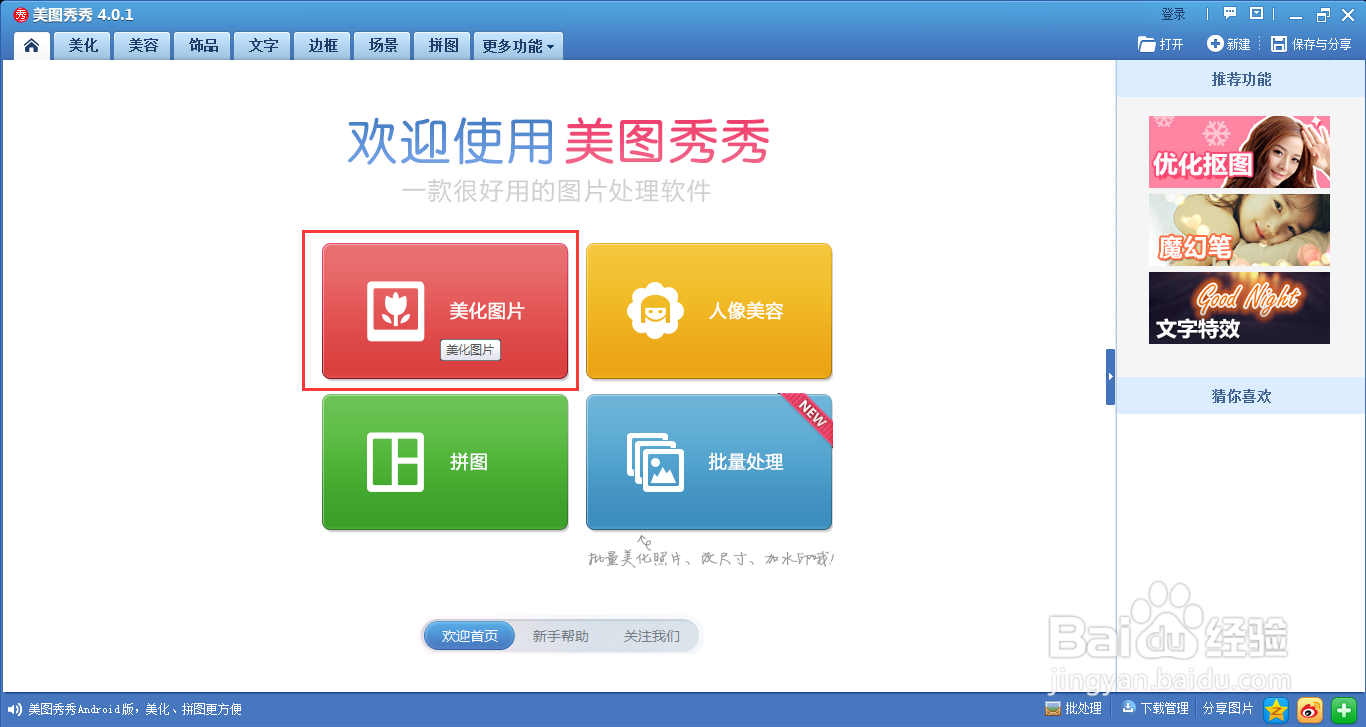Click the 登录 login link
Image resolution: width=1366 pixels, height=727 pixels.
(1173, 14)
